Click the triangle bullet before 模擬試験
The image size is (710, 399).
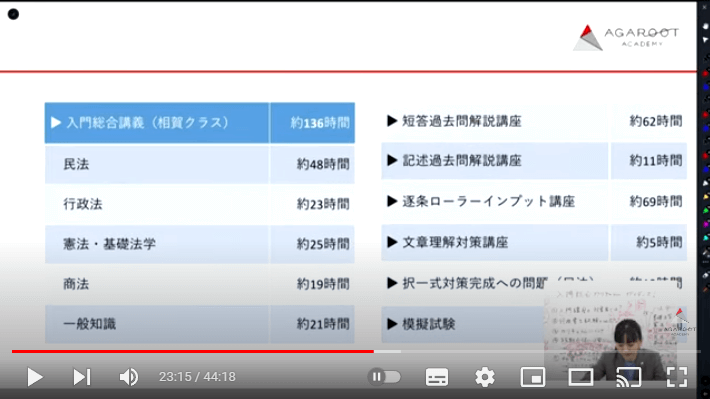click(392, 324)
